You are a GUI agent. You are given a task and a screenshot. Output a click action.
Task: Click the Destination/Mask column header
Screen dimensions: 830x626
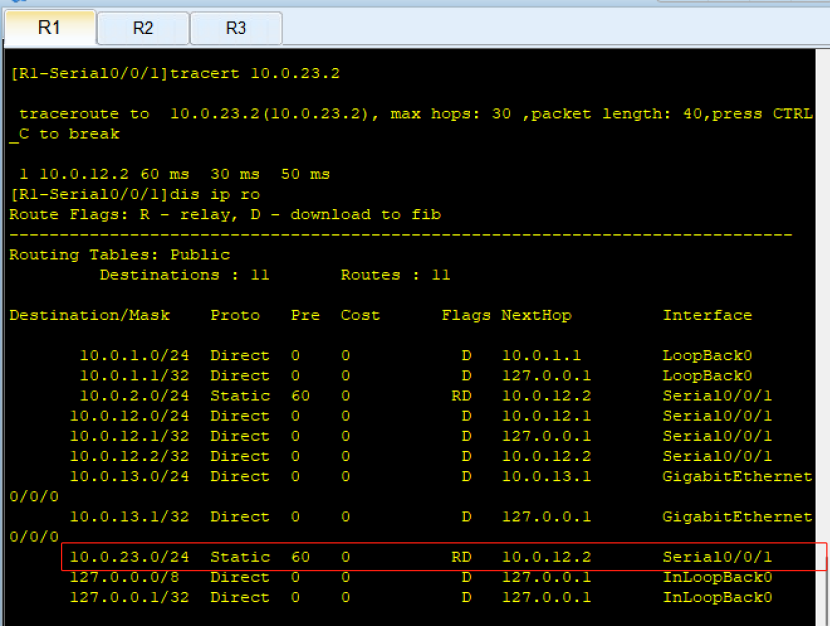[89, 315]
